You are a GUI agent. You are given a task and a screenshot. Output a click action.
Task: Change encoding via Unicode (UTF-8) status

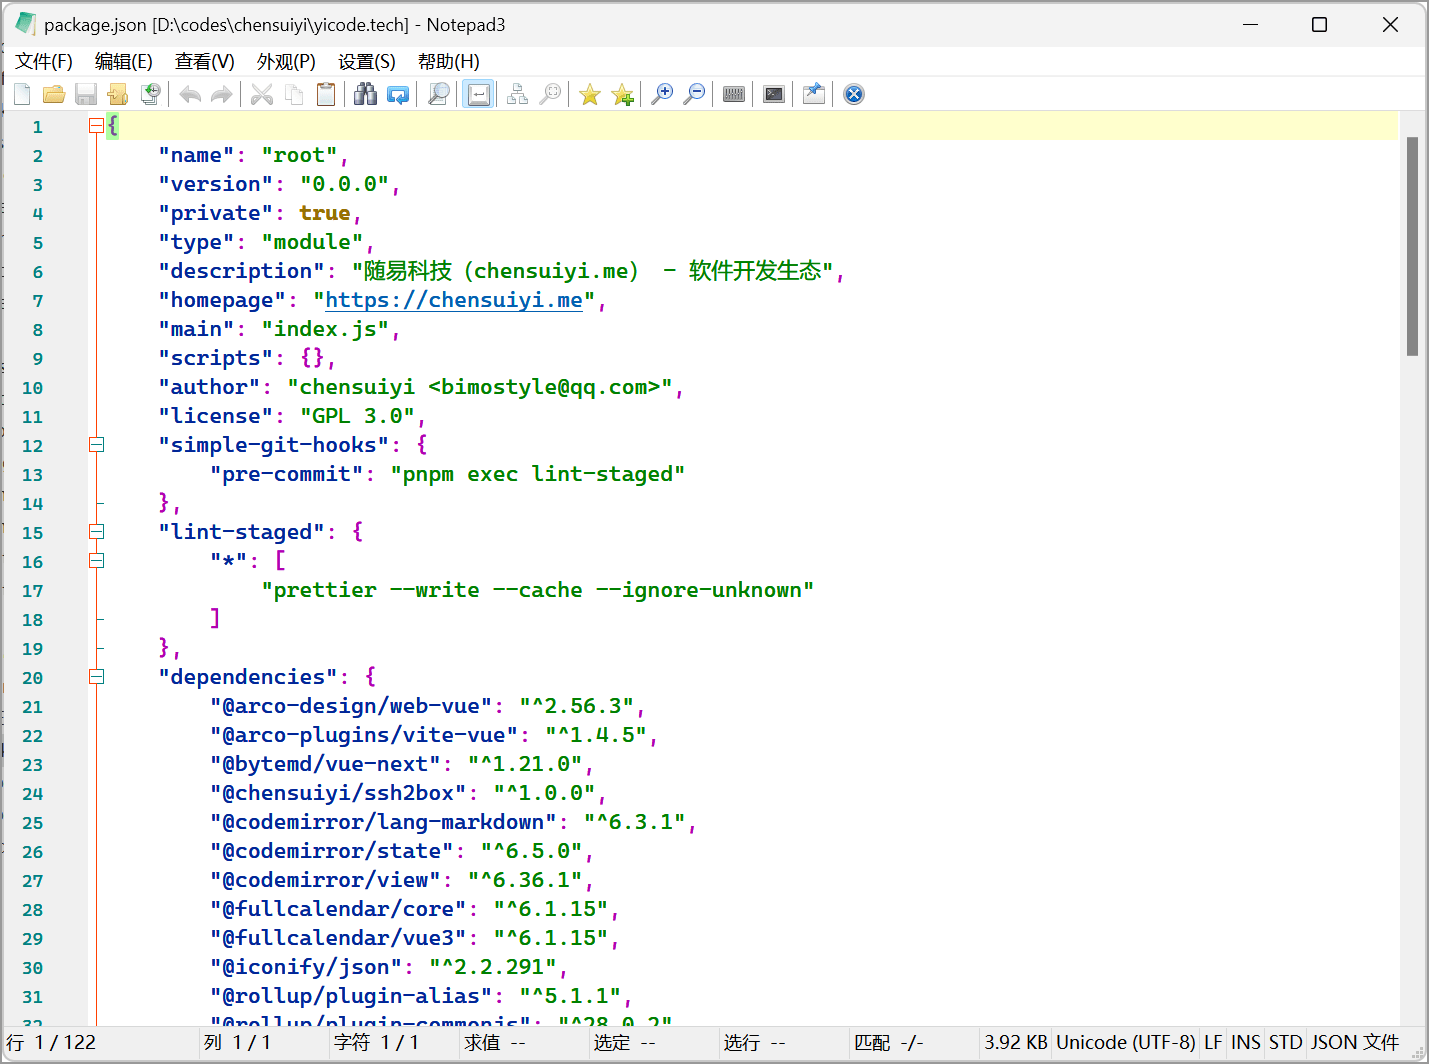click(x=1125, y=1043)
